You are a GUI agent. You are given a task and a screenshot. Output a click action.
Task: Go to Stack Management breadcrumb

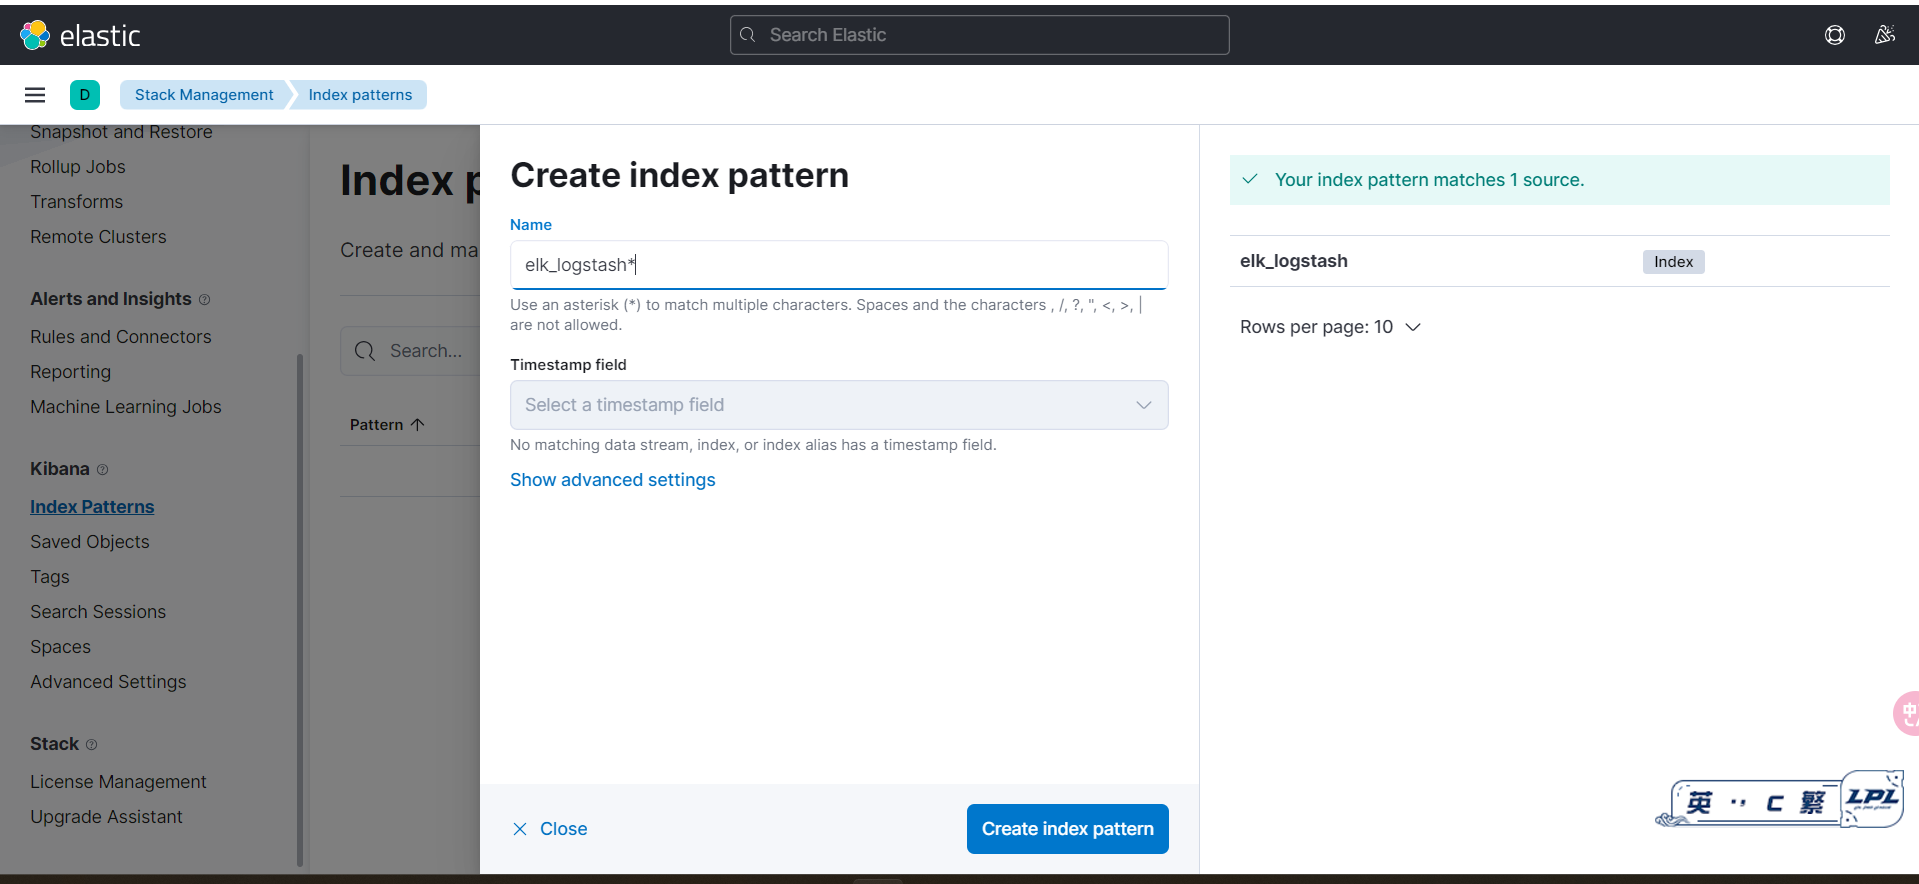204,95
